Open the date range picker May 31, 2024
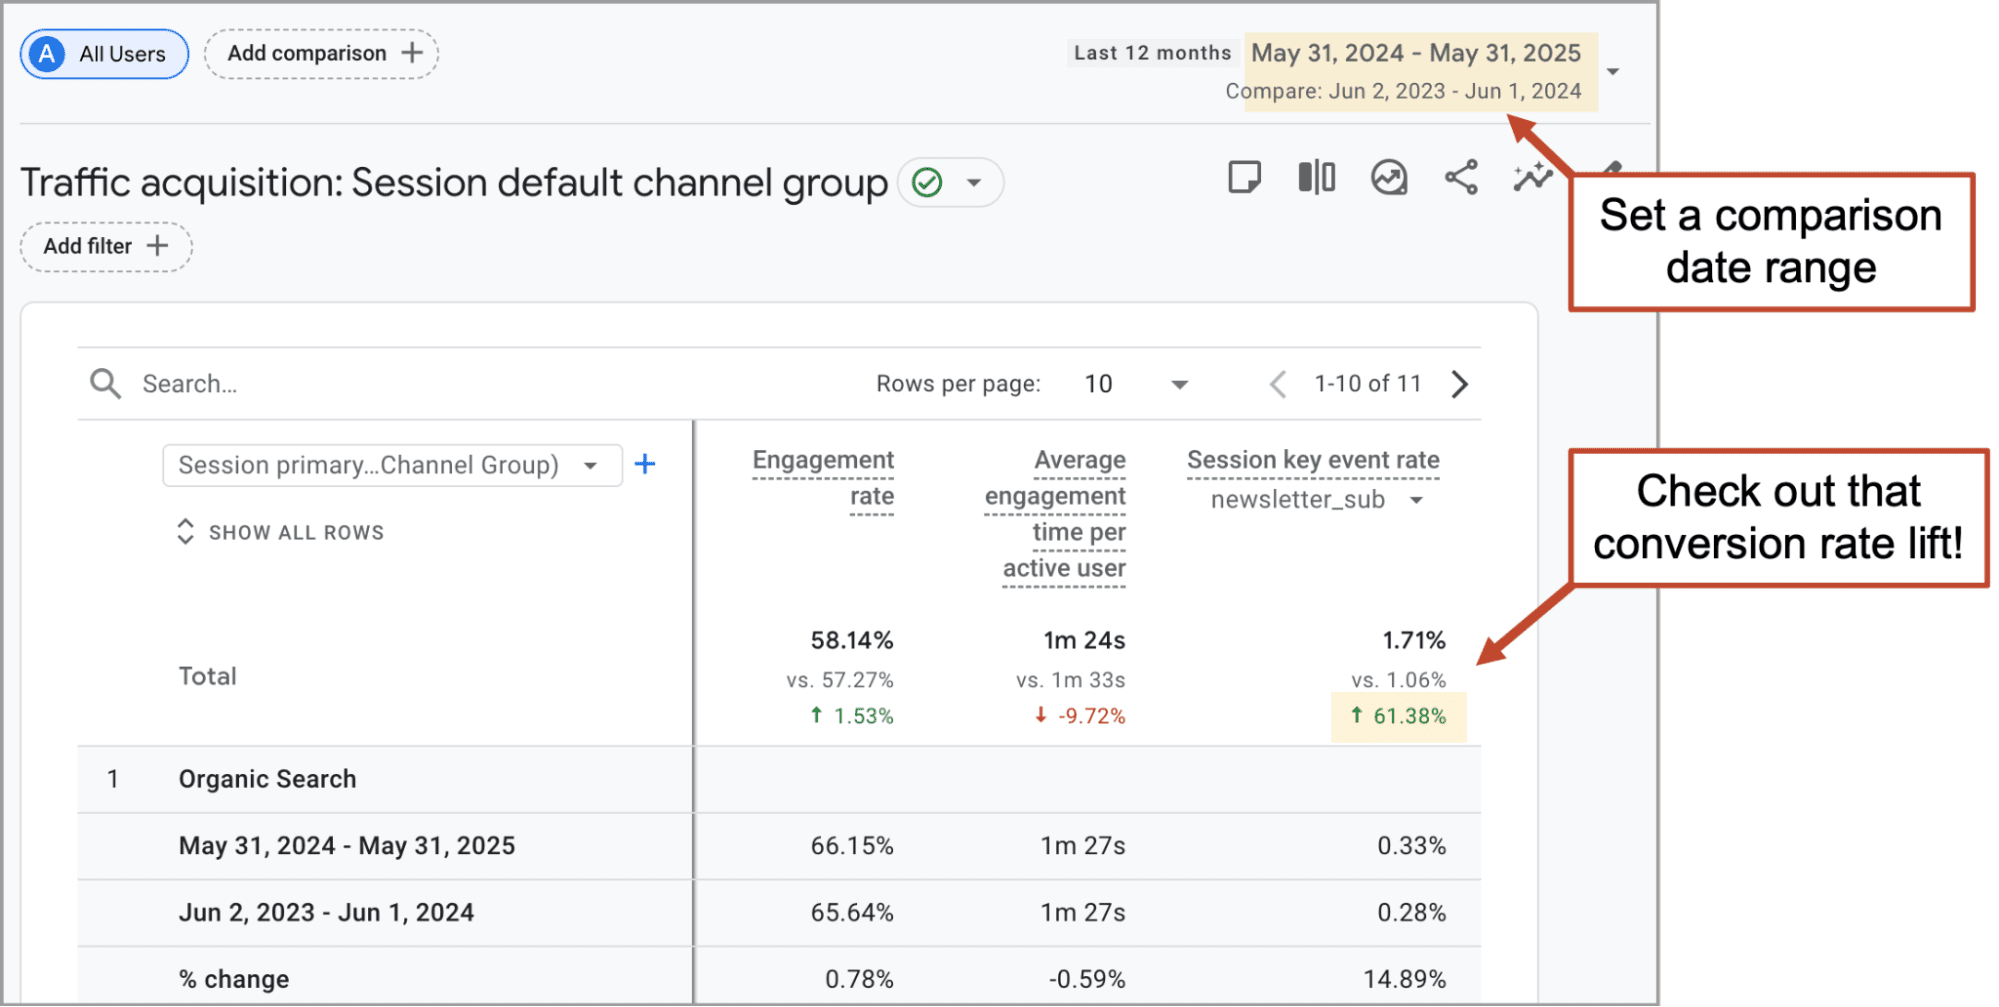This screenshot has height=1007, width=1999. tap(1415, 53)
